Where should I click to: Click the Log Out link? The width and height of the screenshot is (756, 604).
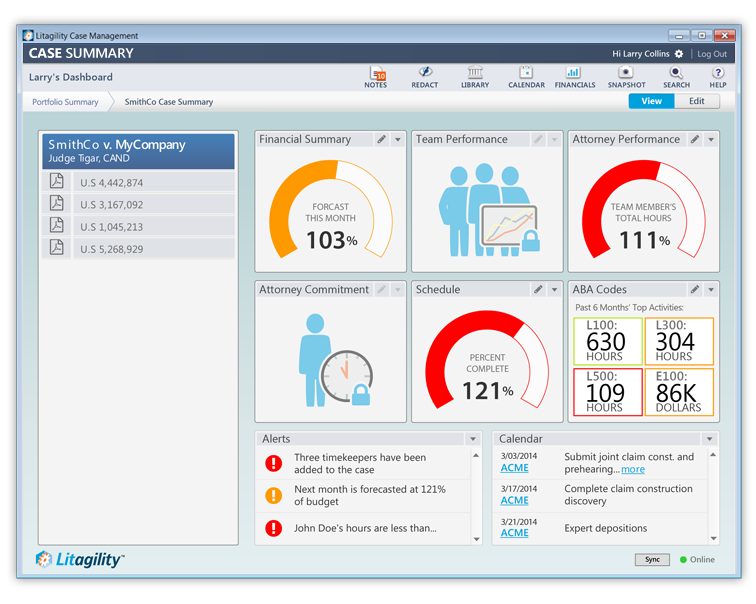tap(712, 54)
